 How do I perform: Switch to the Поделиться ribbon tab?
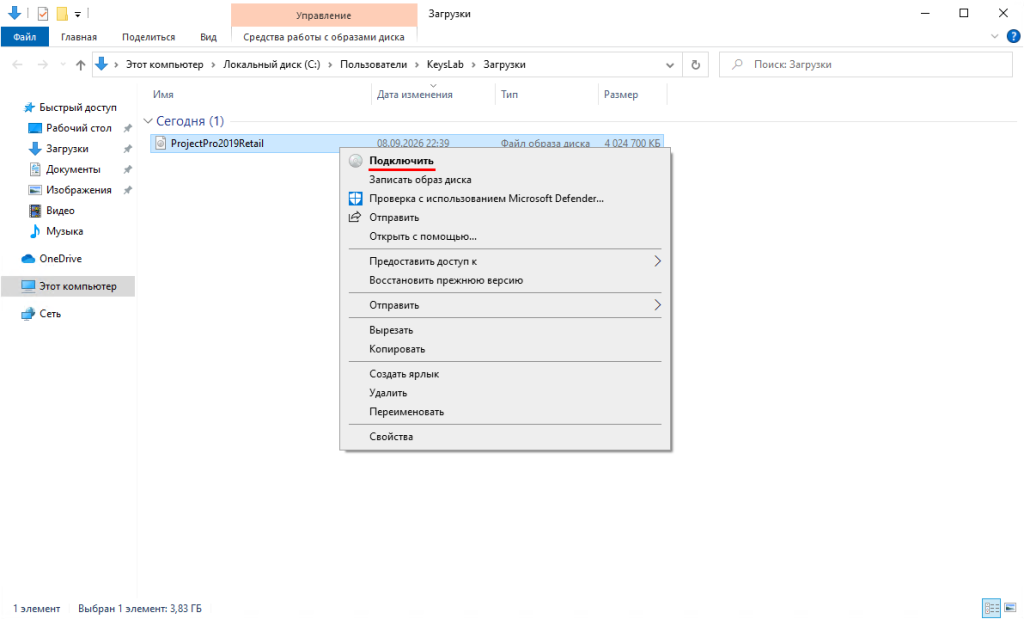[x=148, y=37]
